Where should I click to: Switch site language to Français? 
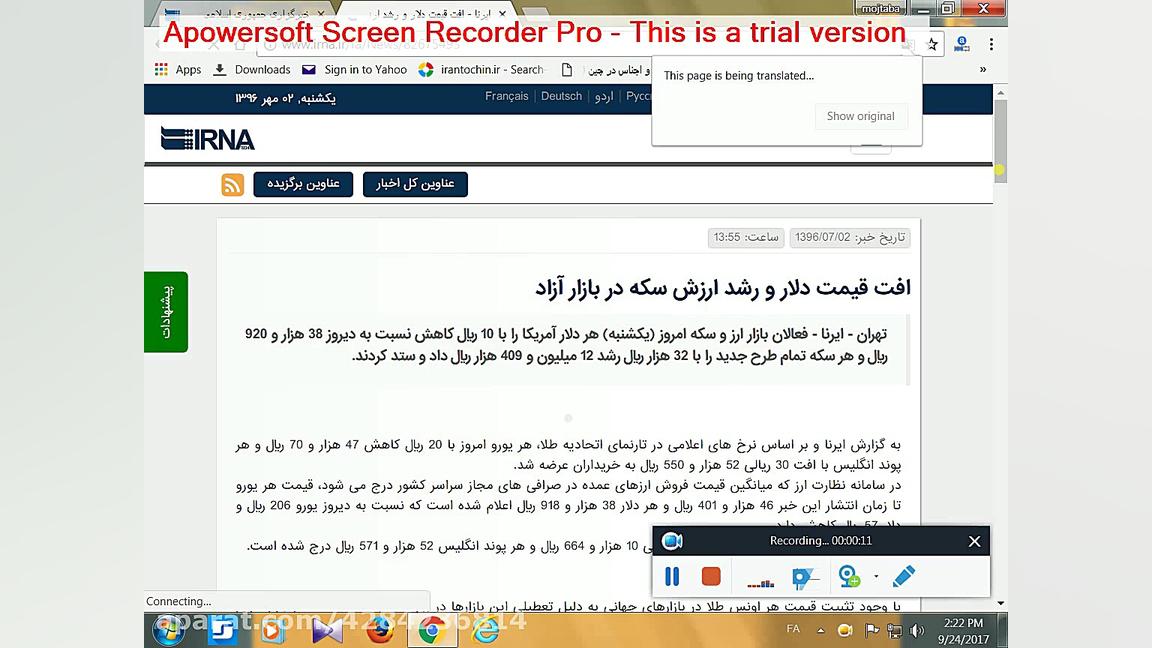tap(506, 96)
